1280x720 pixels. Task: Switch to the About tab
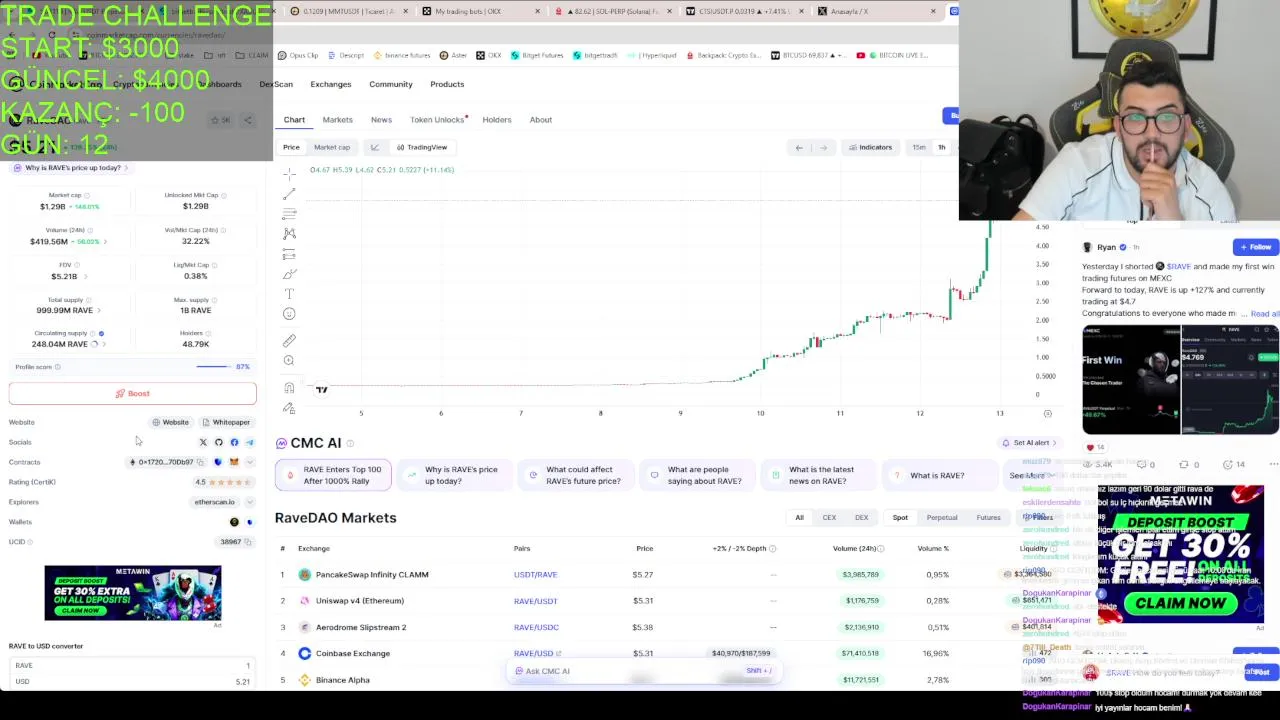click(541, 120)
